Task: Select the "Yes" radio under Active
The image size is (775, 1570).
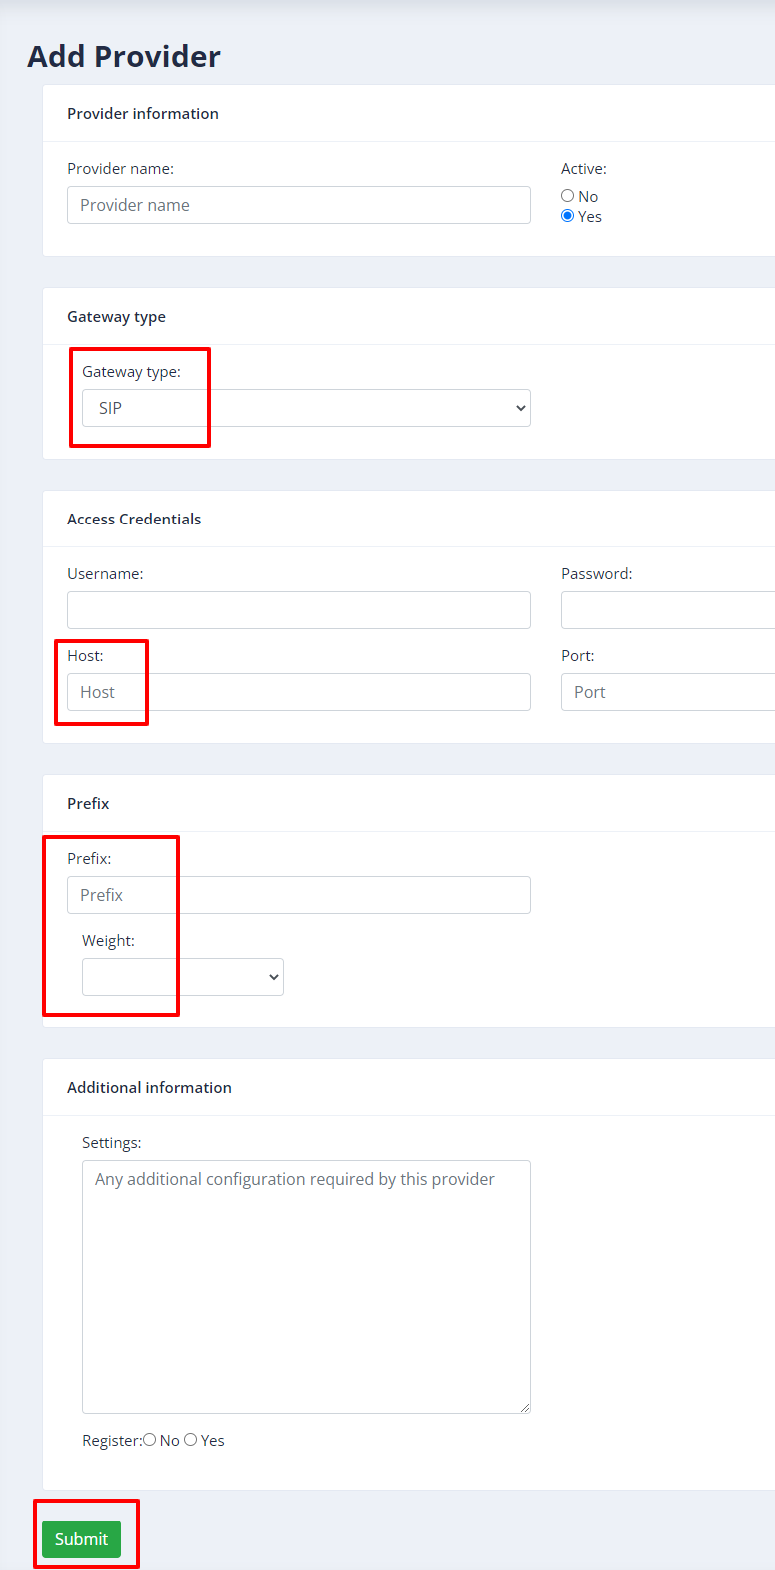Action: 567,216
